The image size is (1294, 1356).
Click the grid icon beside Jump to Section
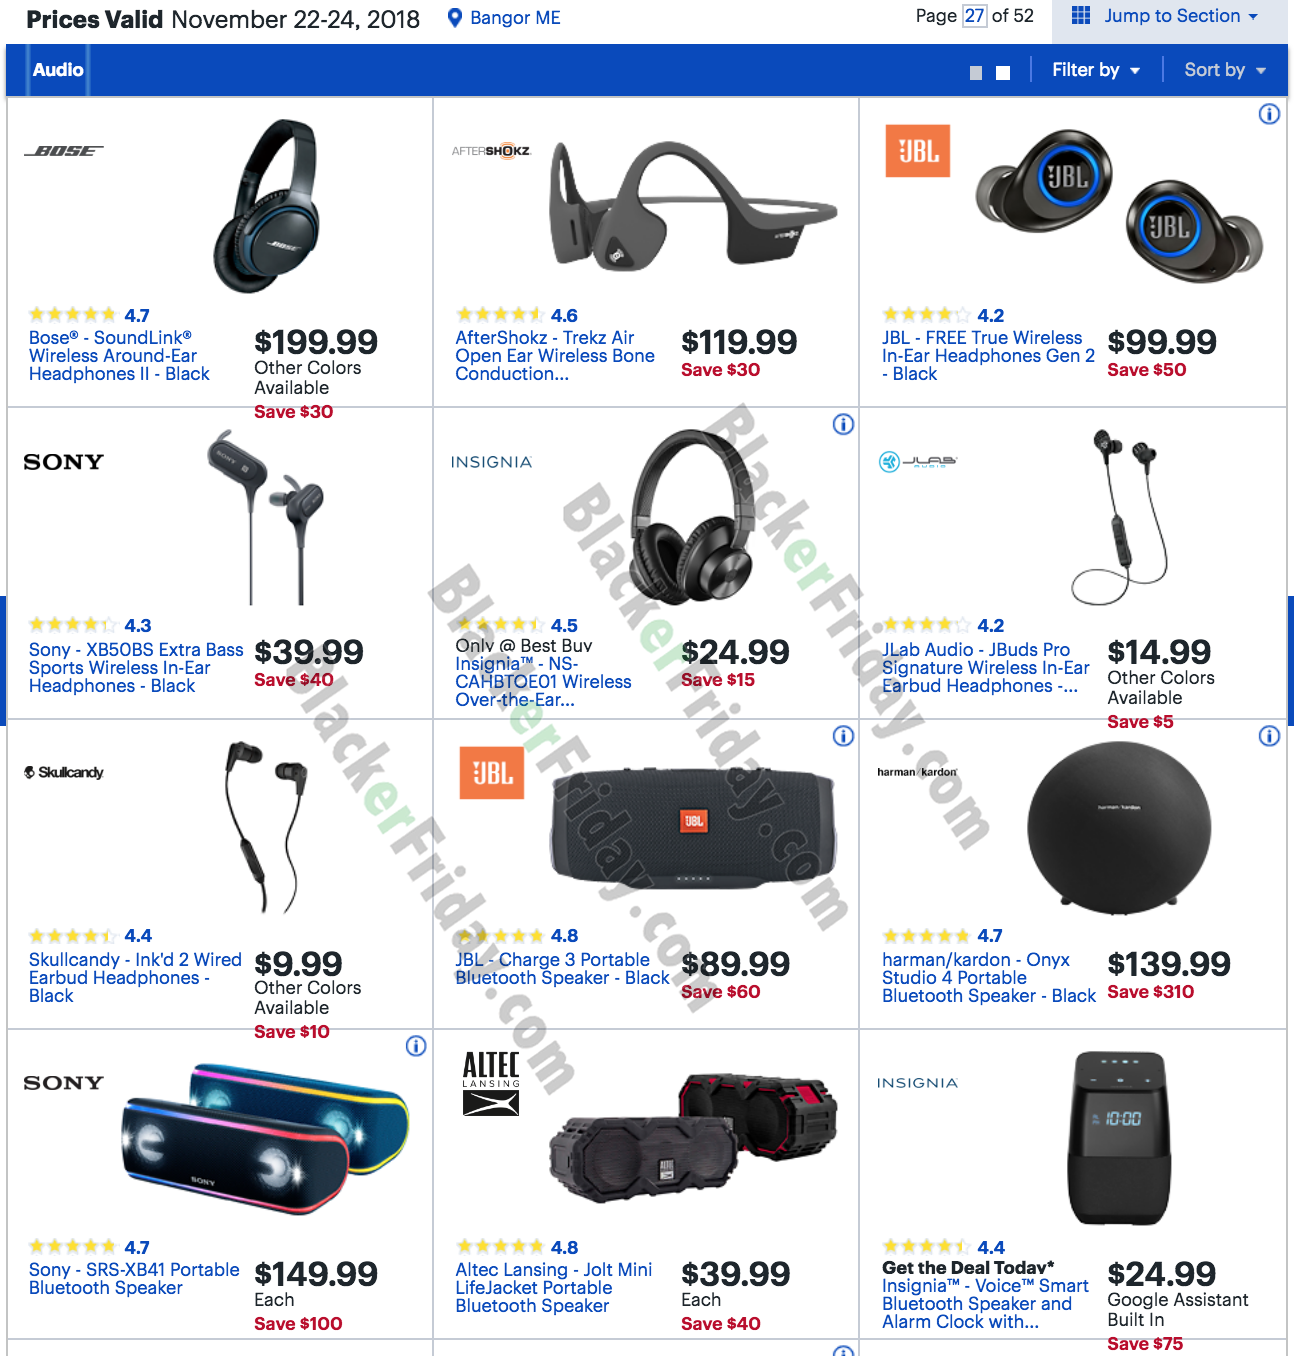point(1081,15)
